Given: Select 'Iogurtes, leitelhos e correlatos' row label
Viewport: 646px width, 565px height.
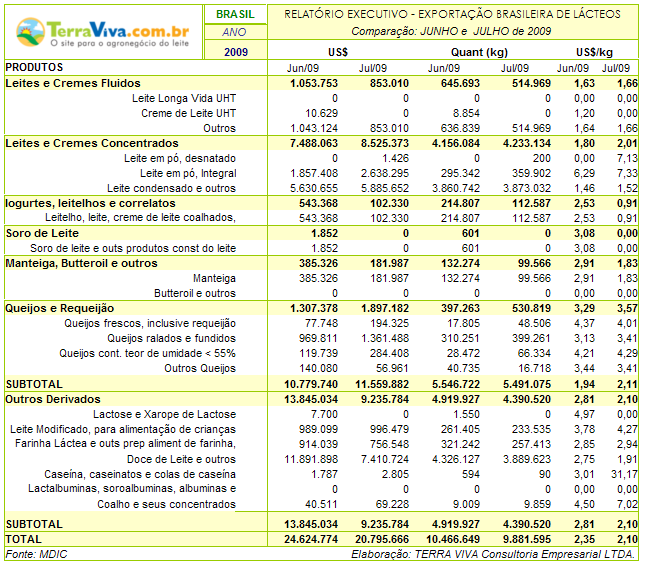Looking at the screenshot, I should (x=90, y=204).
